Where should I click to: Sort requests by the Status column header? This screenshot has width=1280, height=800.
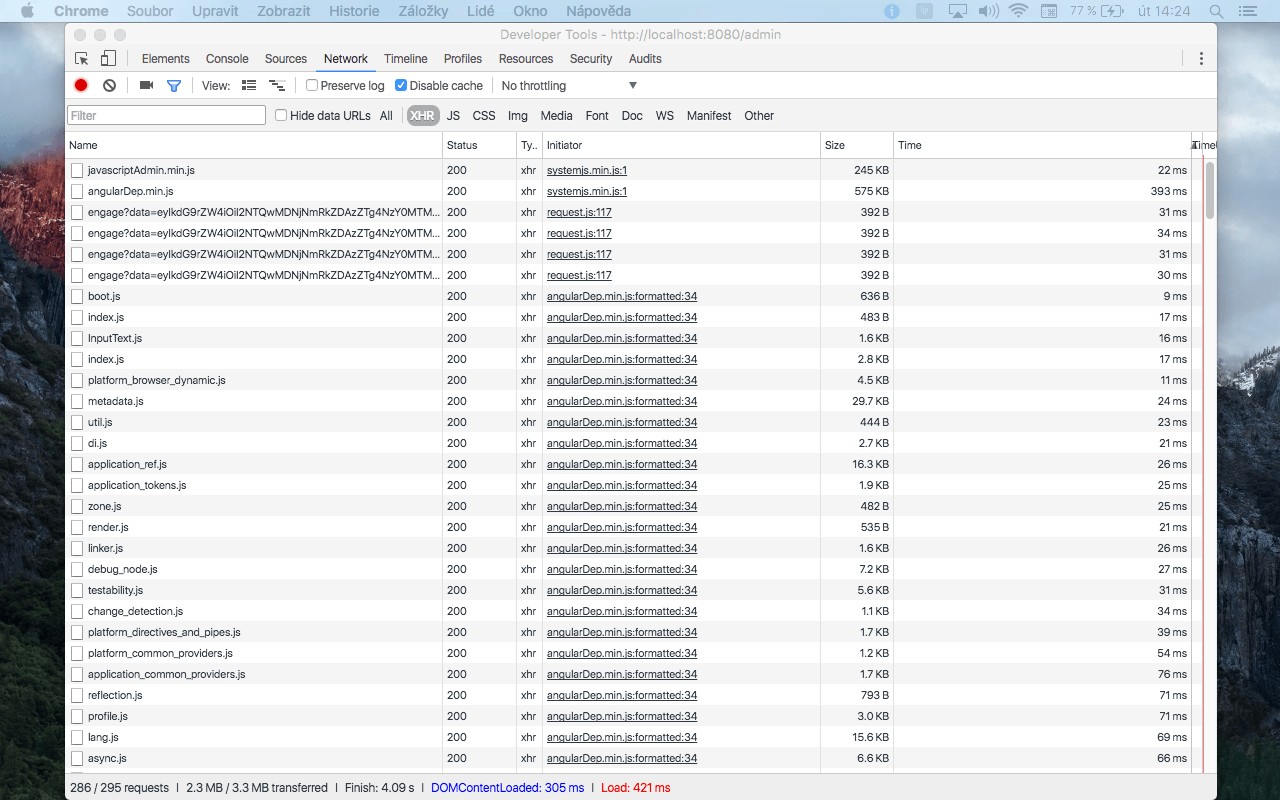point(462,145)
